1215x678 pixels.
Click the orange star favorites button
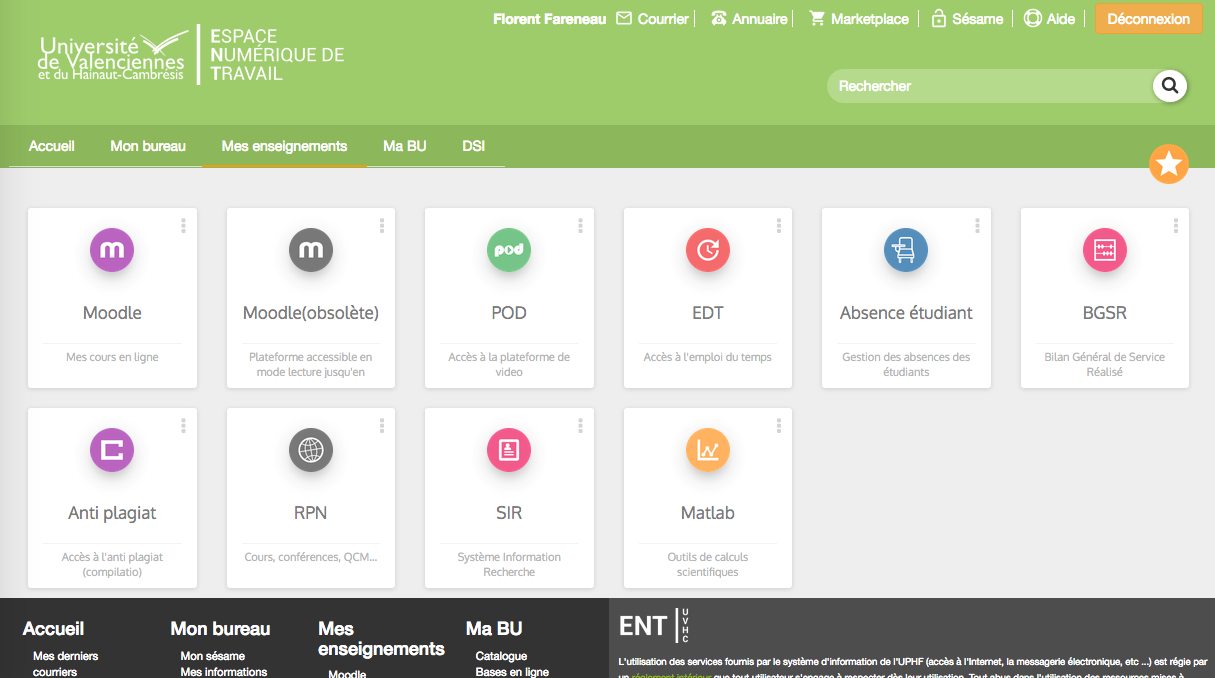click(1168, 164)
